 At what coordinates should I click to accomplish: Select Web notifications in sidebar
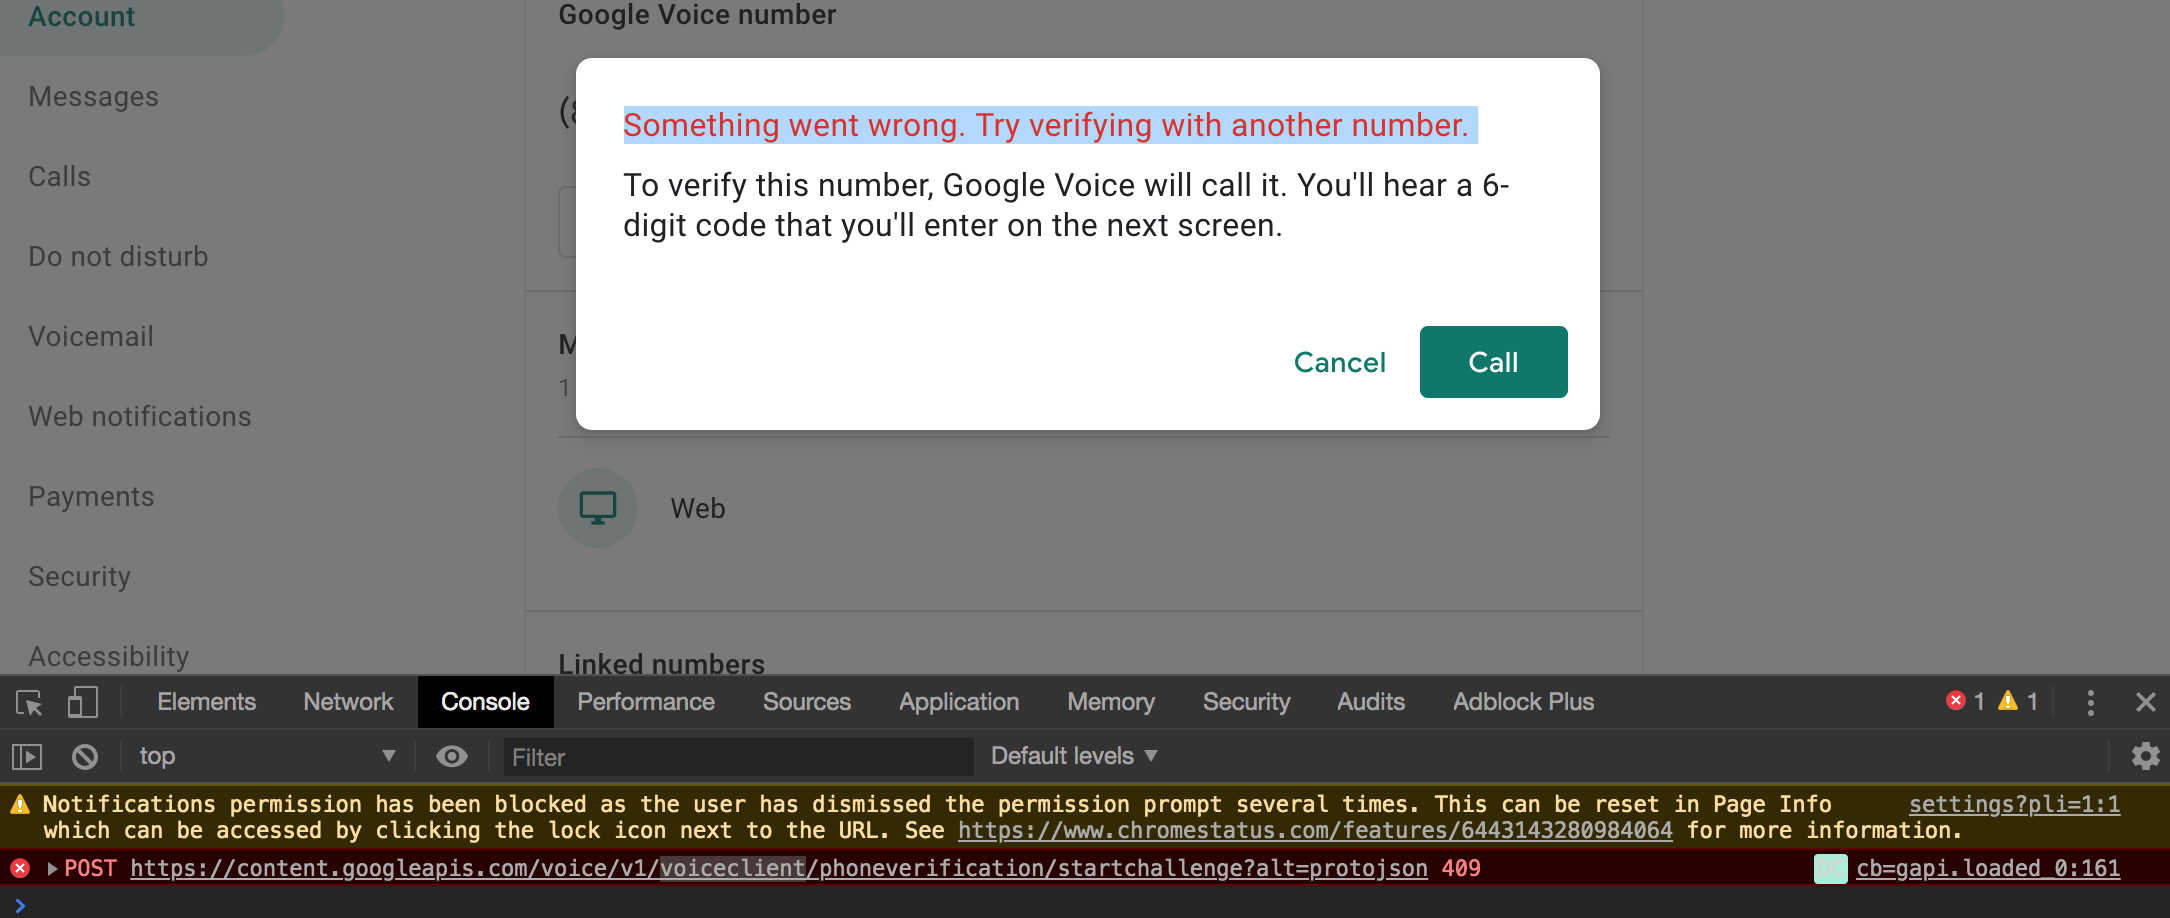click(x=140, y=417)
